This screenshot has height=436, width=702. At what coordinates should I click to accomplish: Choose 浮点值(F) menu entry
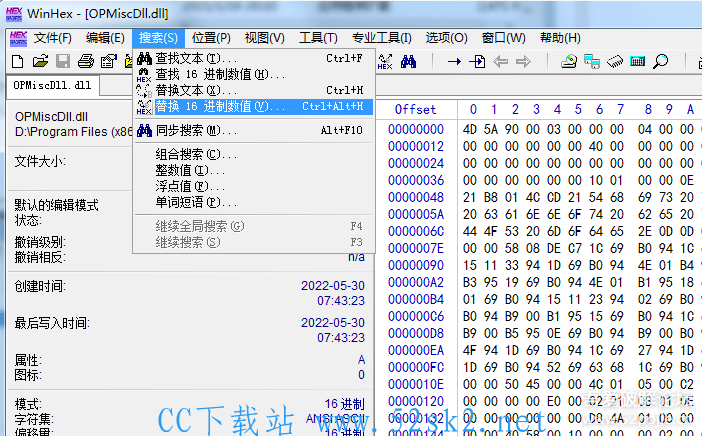click(254, 186)
